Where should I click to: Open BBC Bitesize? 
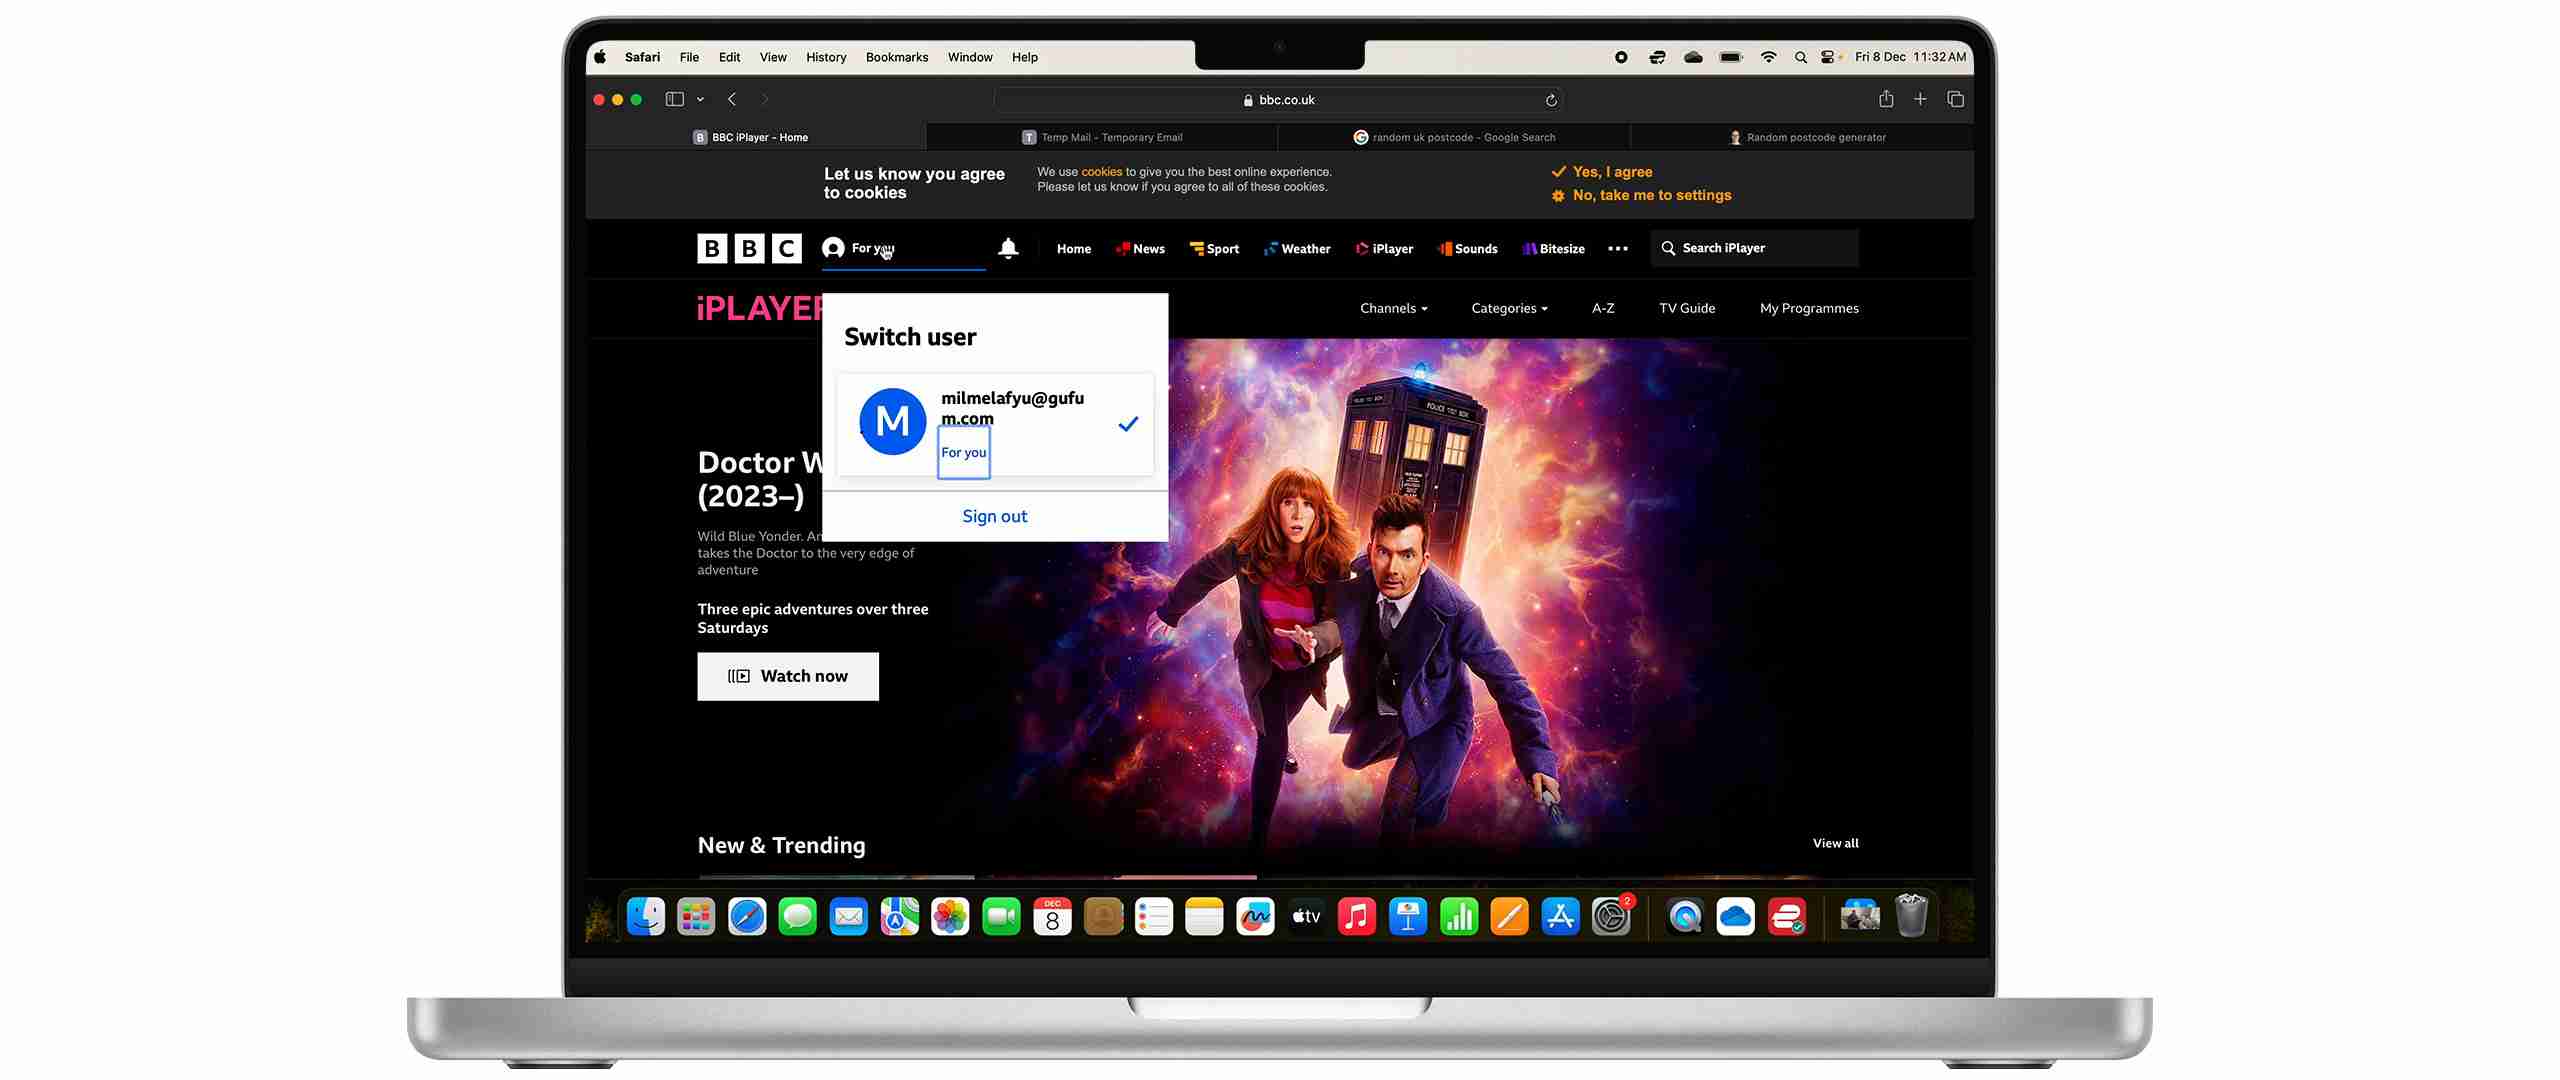tap(1553, 249)
